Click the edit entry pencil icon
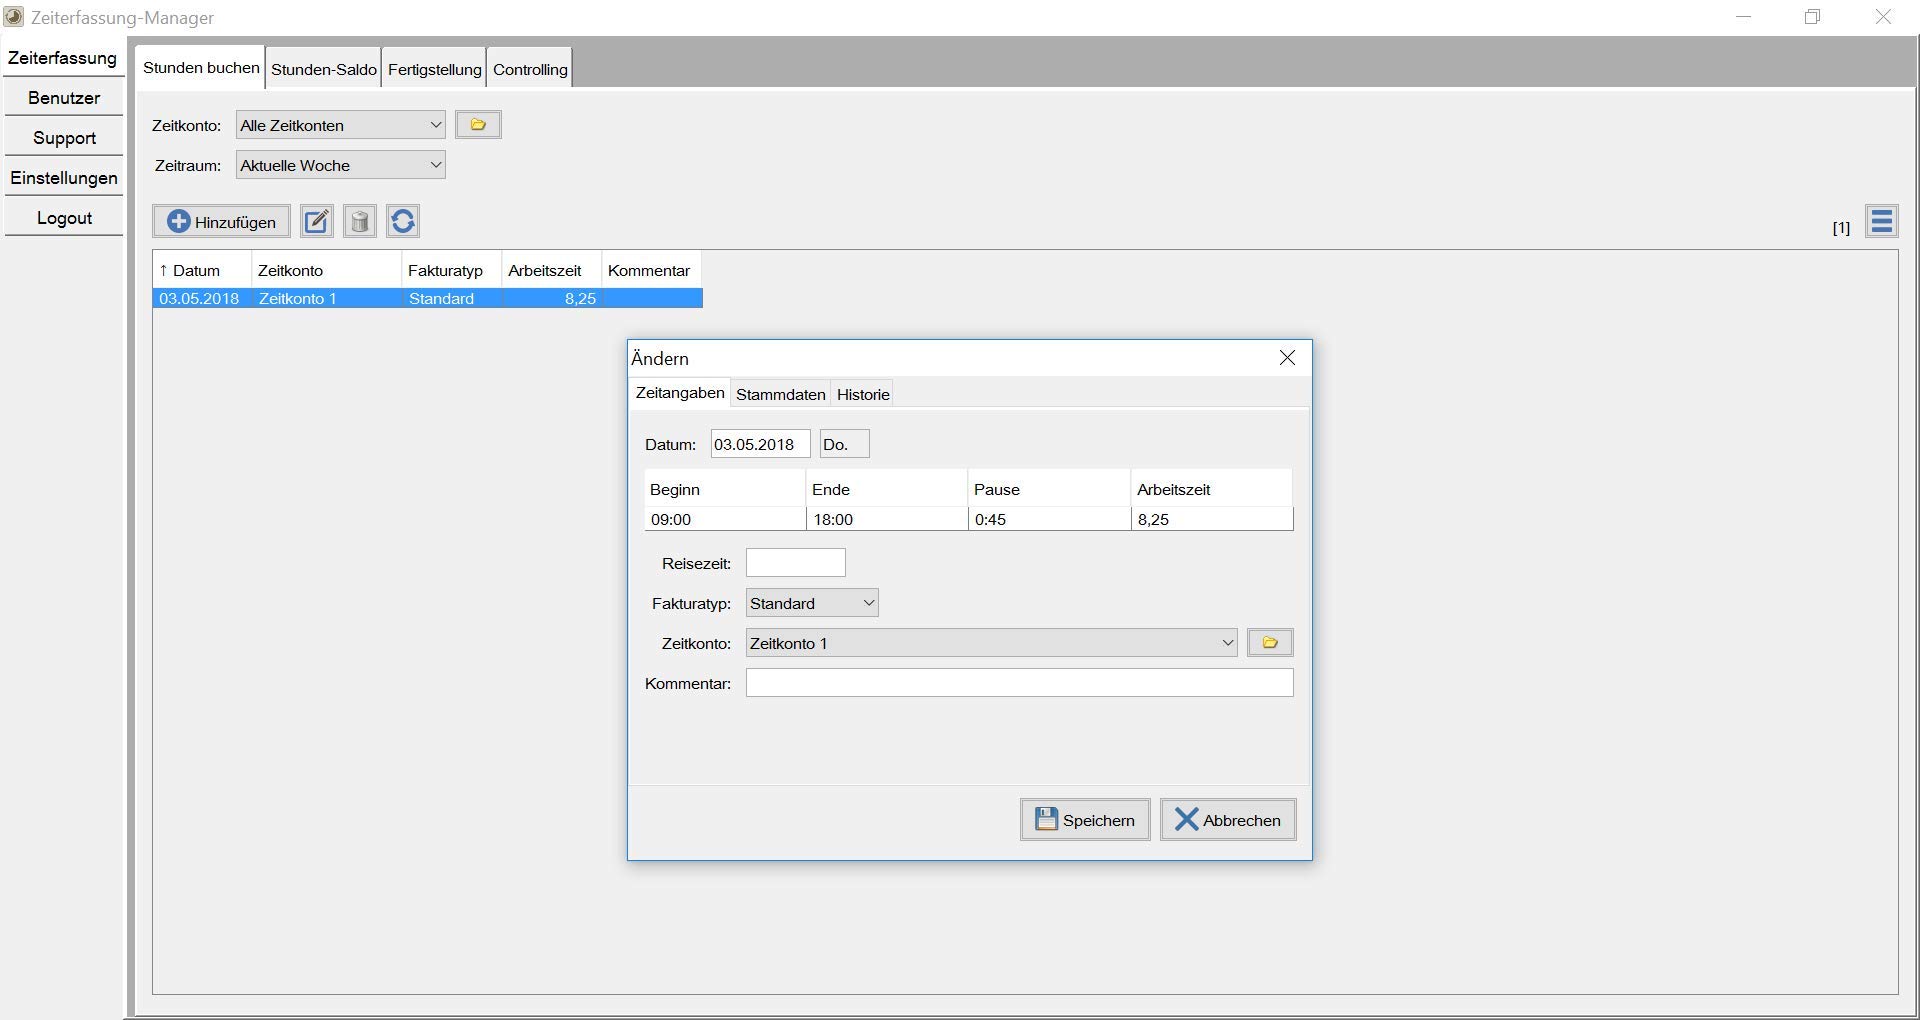Image resolution: width=1920 pixels, height=1020 pixels. (317, 221)
